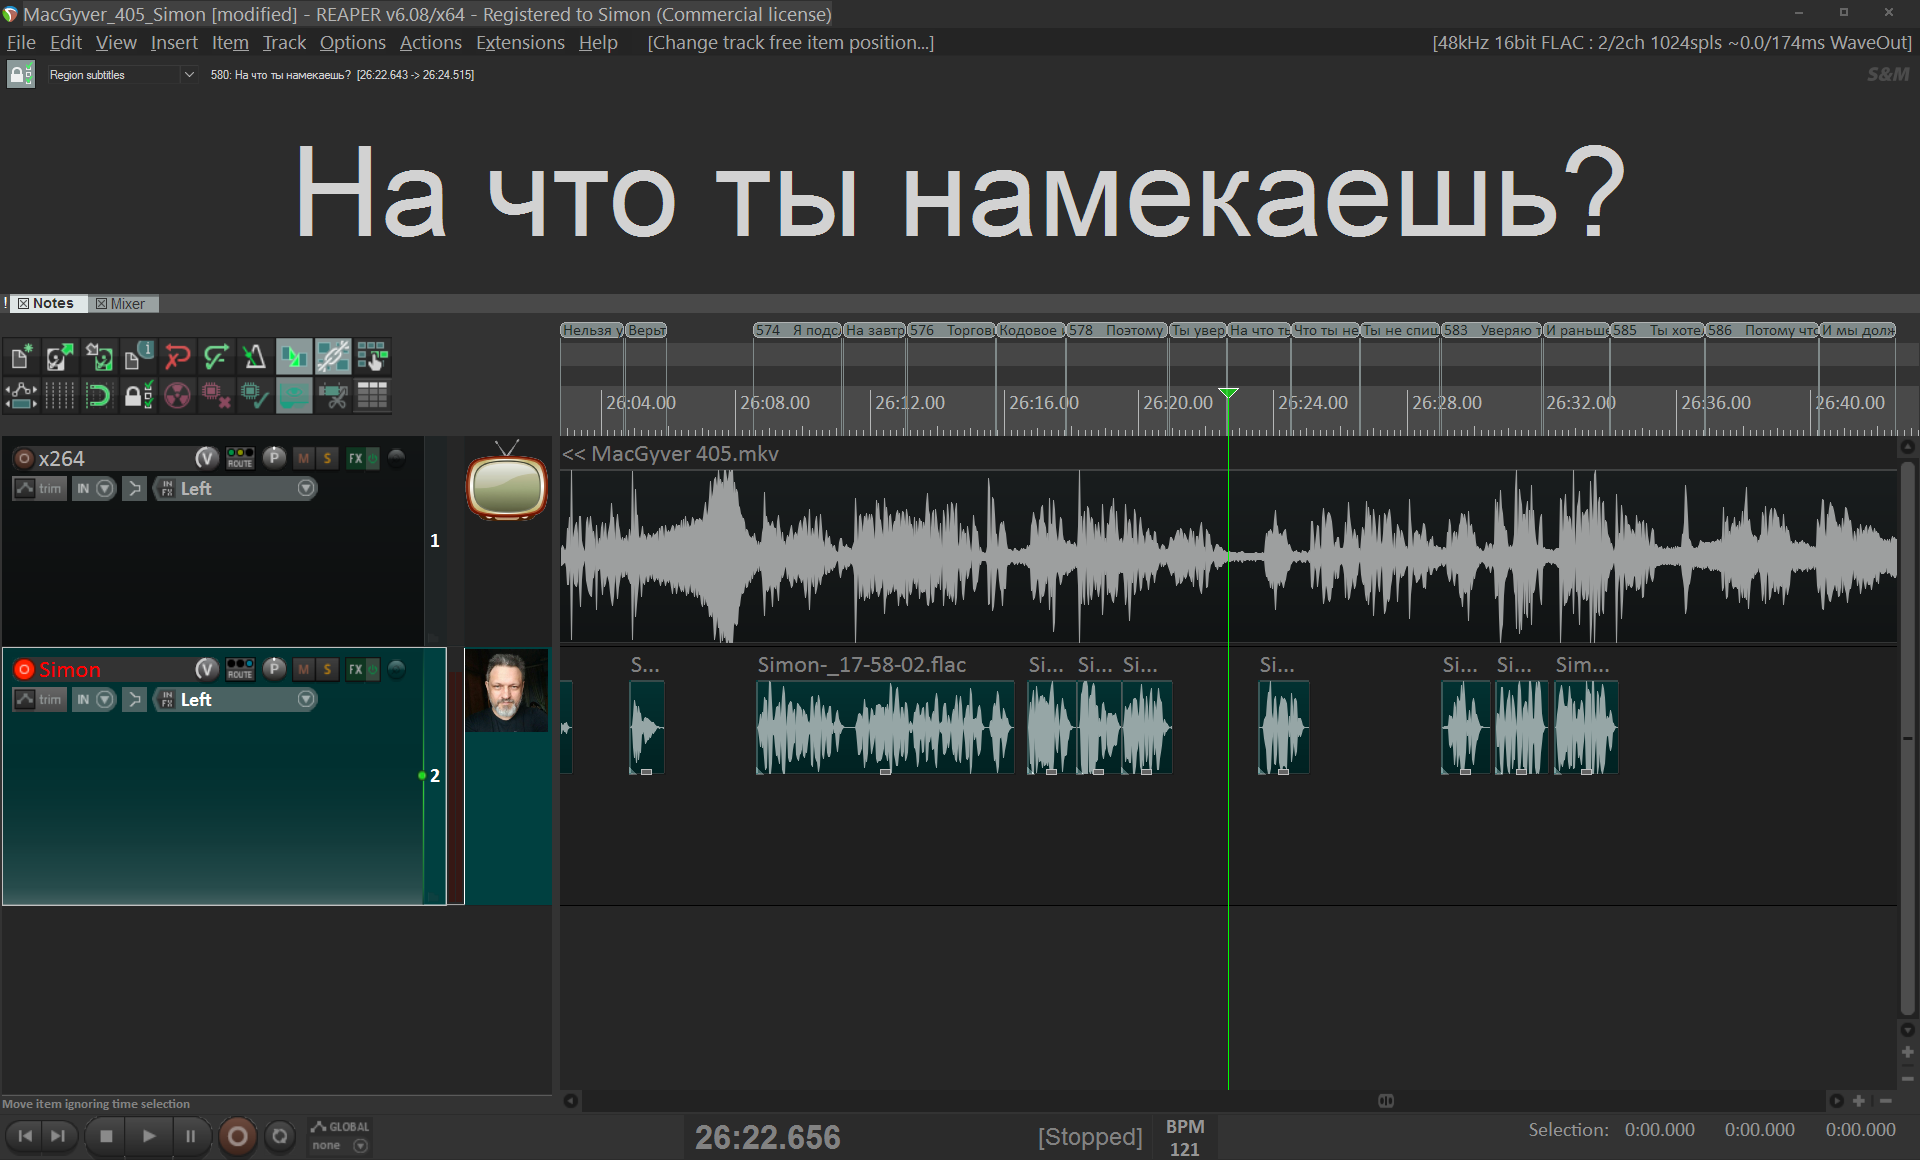
Task: Click the chip with X icon
Action: [216, 396]
